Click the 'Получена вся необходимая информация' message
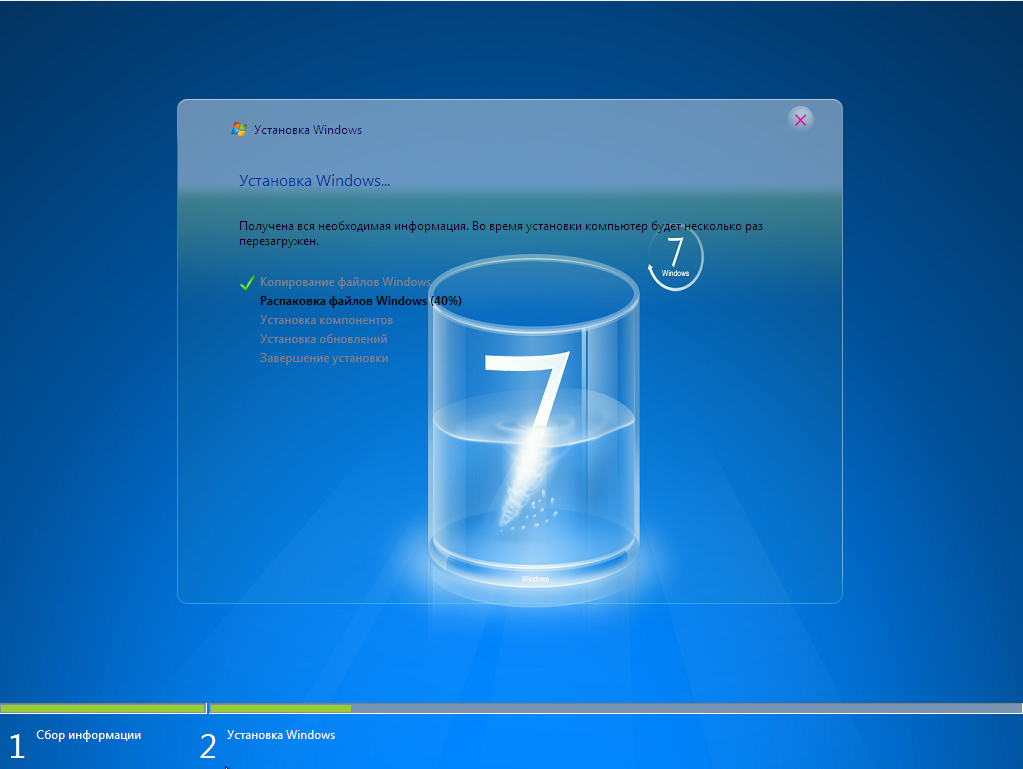Screen dimensions: 1023x769 pos(500,233)
